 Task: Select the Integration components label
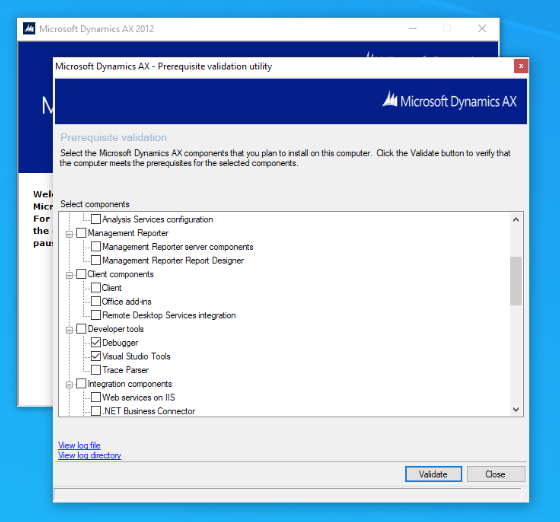130,383
